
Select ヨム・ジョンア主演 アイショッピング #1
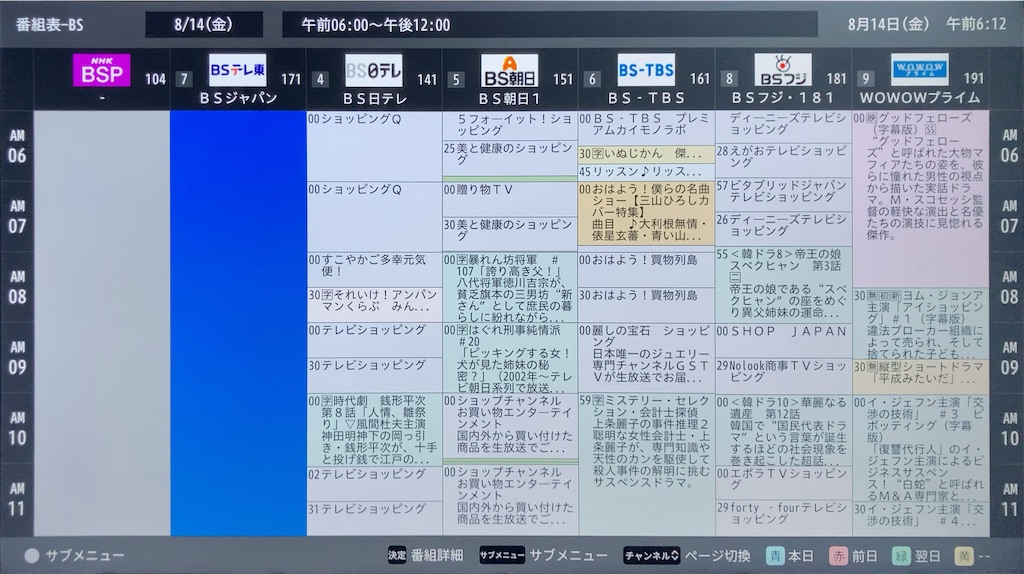coord(920,323)
